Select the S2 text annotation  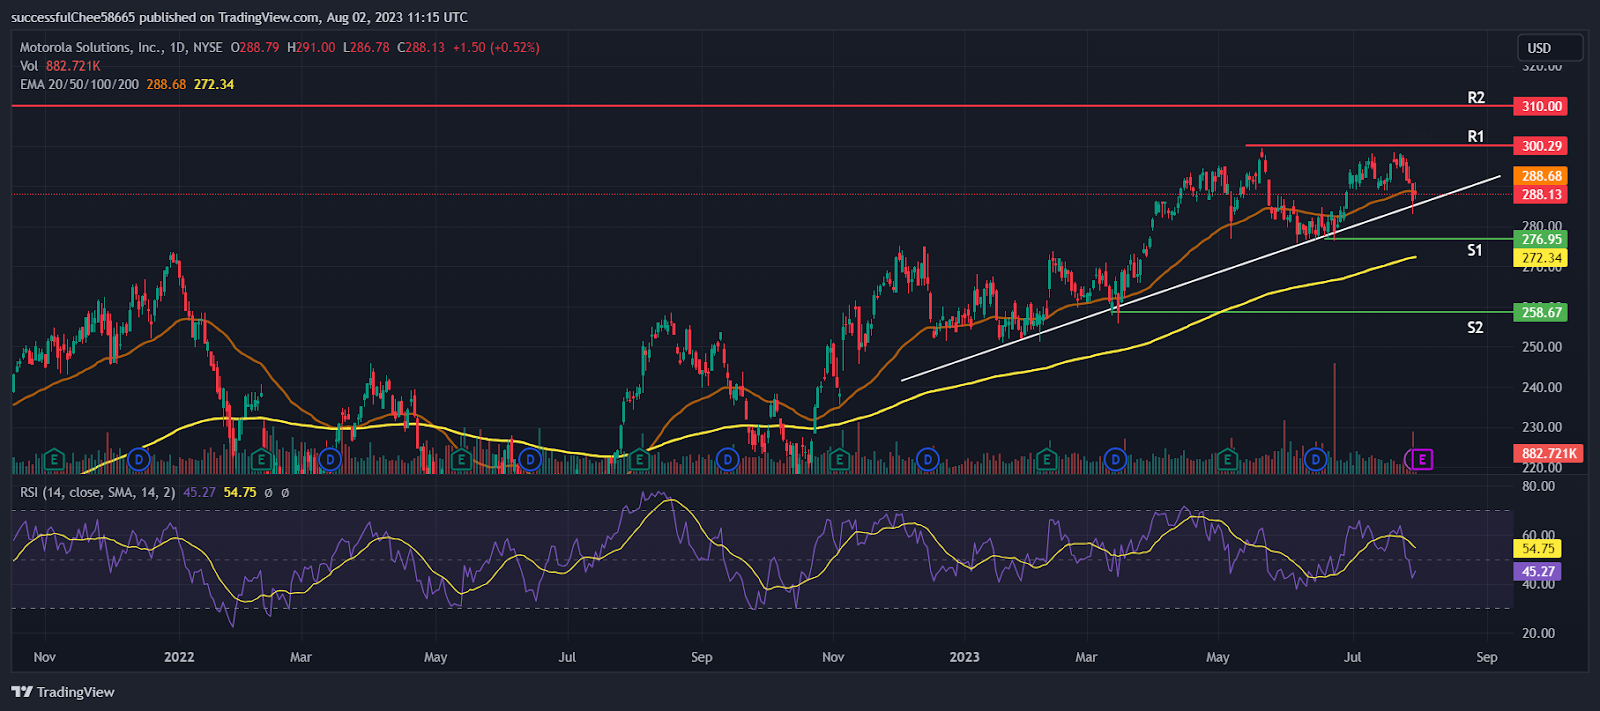tap(1475, 328)
